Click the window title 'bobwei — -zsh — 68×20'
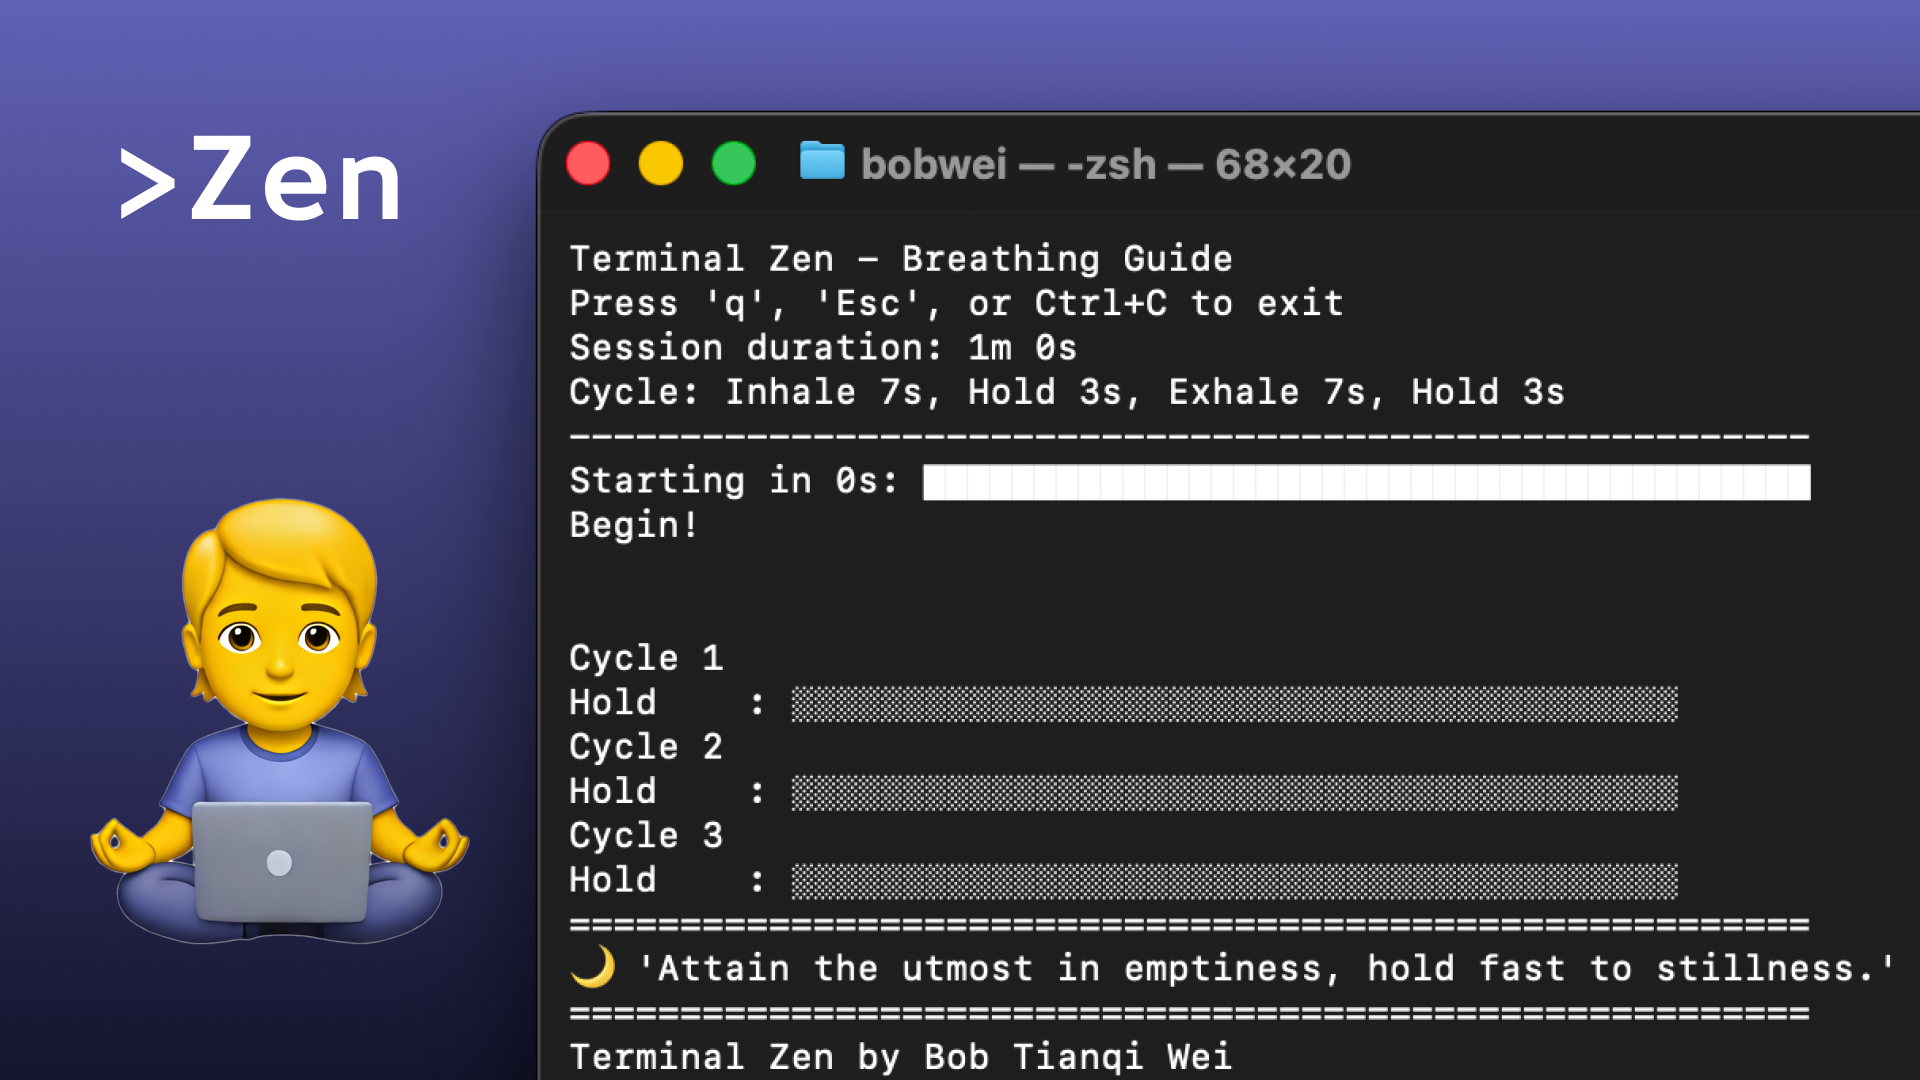The height and width of the screenshot is (1080, 1920). point(1105,165)
